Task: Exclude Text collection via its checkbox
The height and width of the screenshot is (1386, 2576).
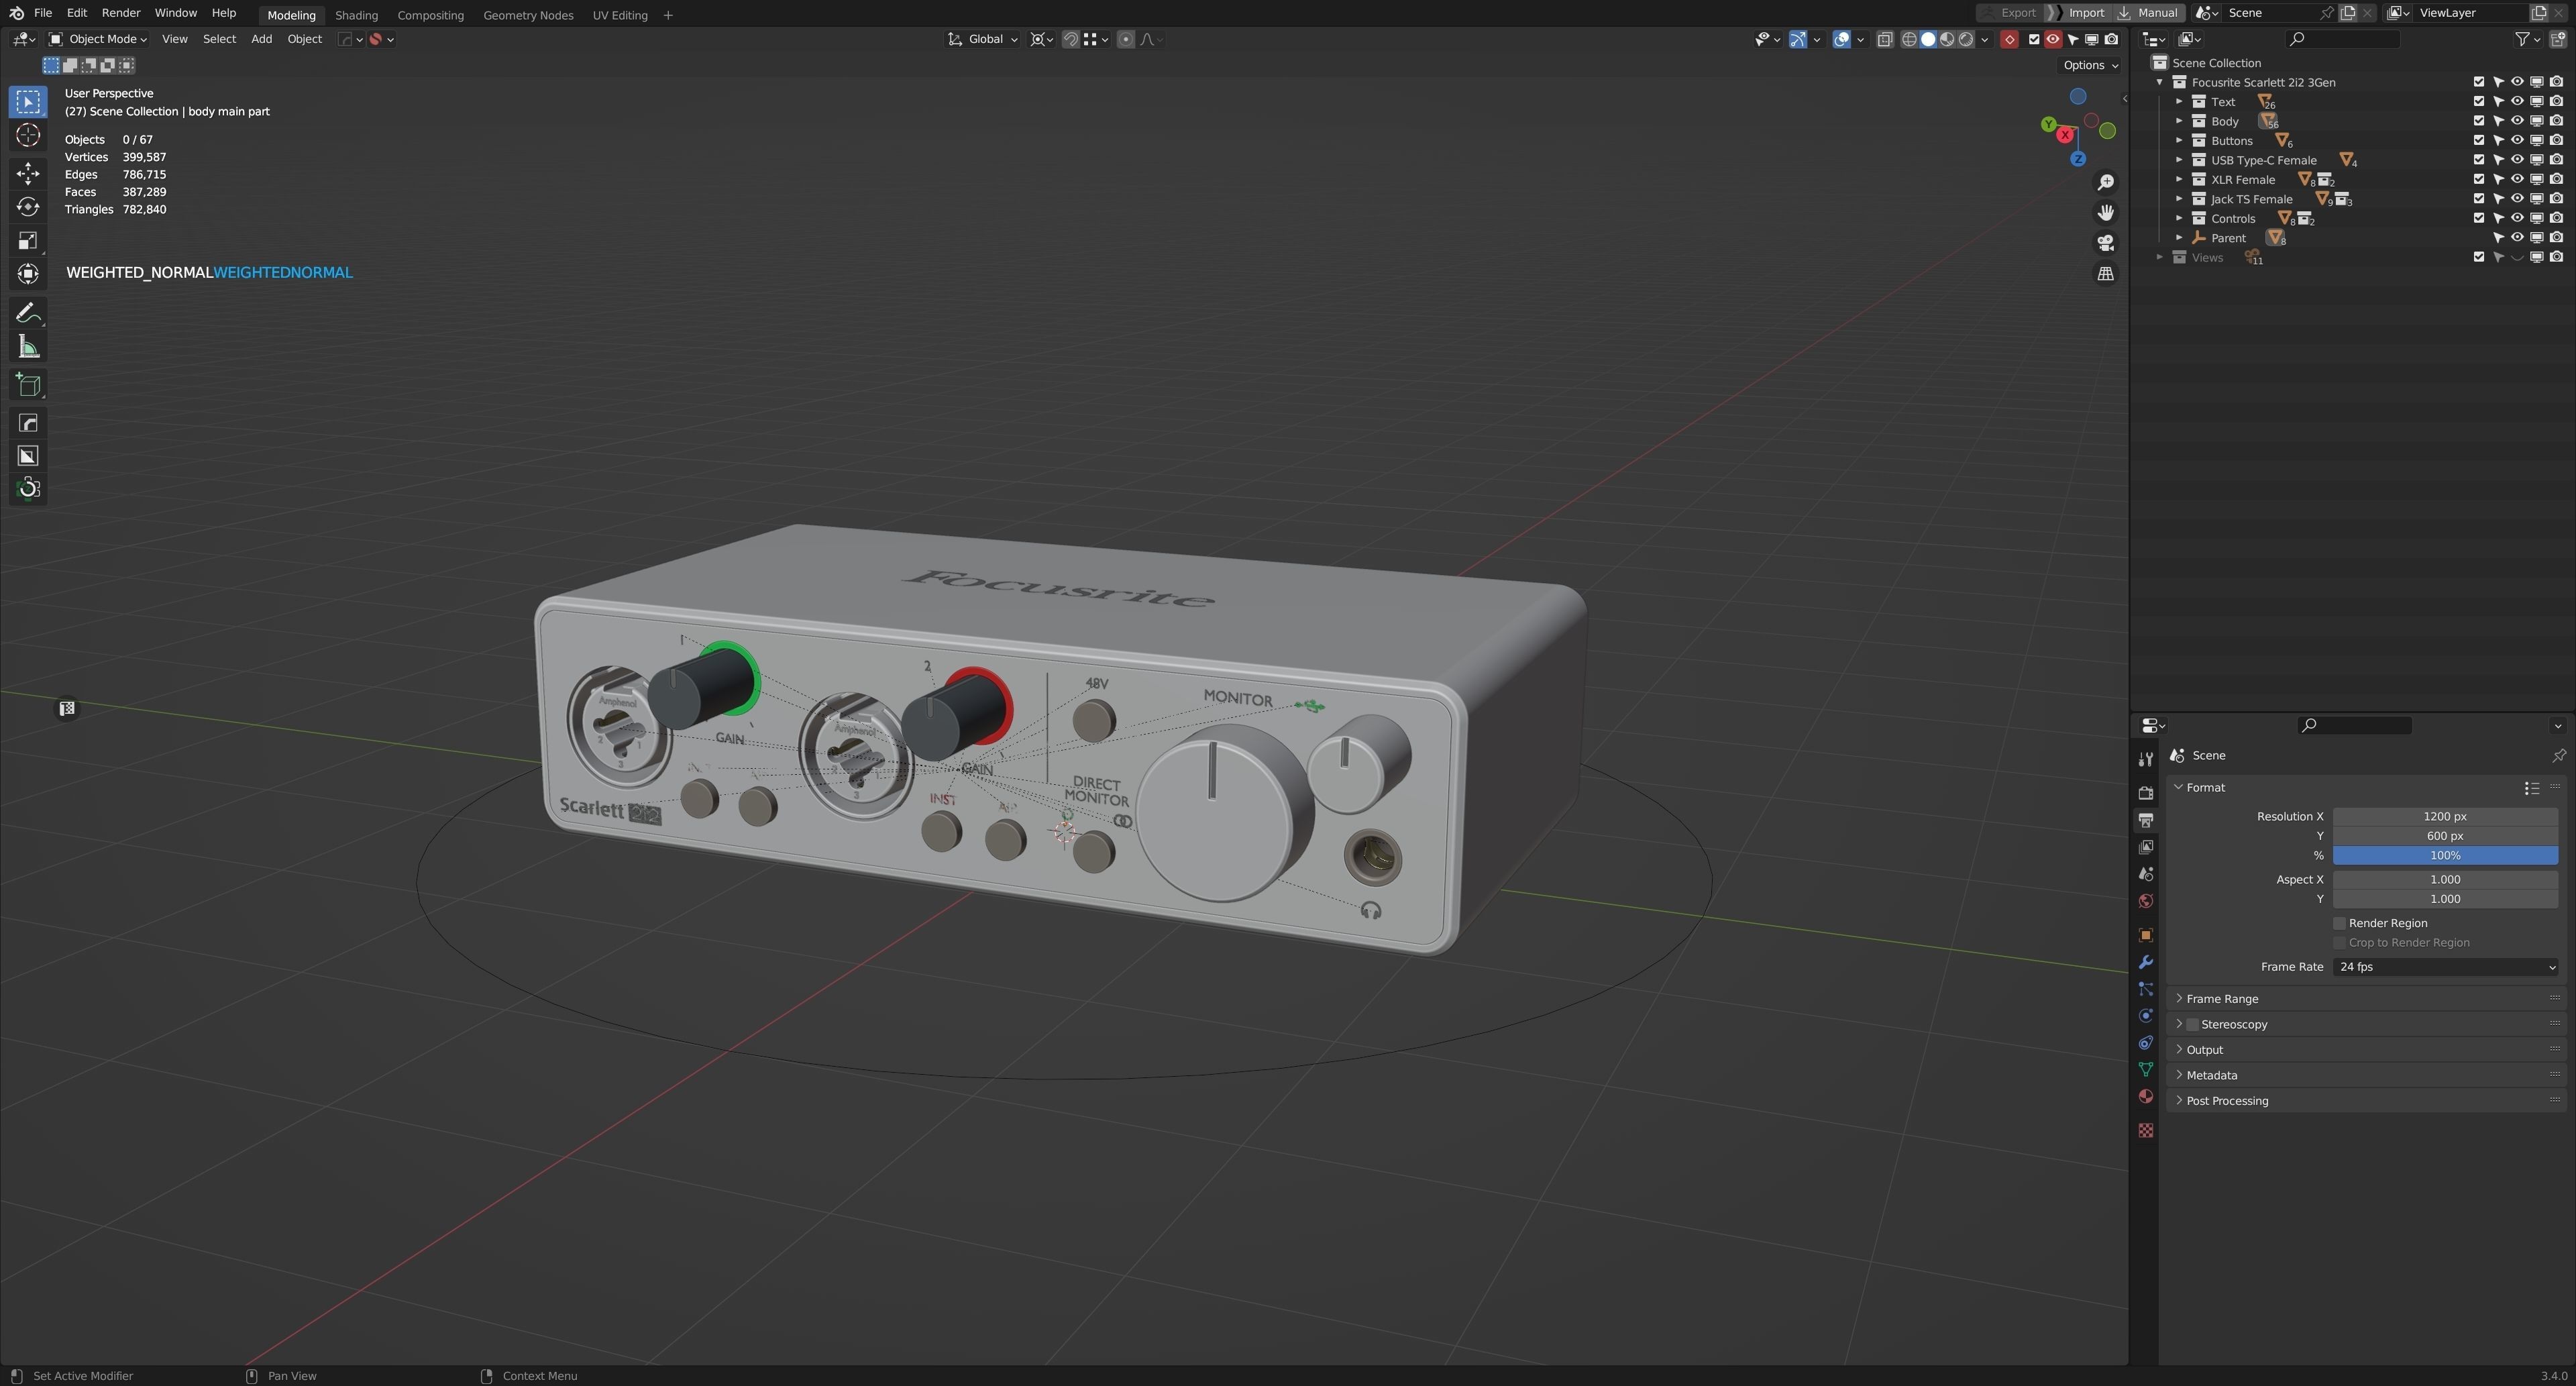Action: (2478, 102)
